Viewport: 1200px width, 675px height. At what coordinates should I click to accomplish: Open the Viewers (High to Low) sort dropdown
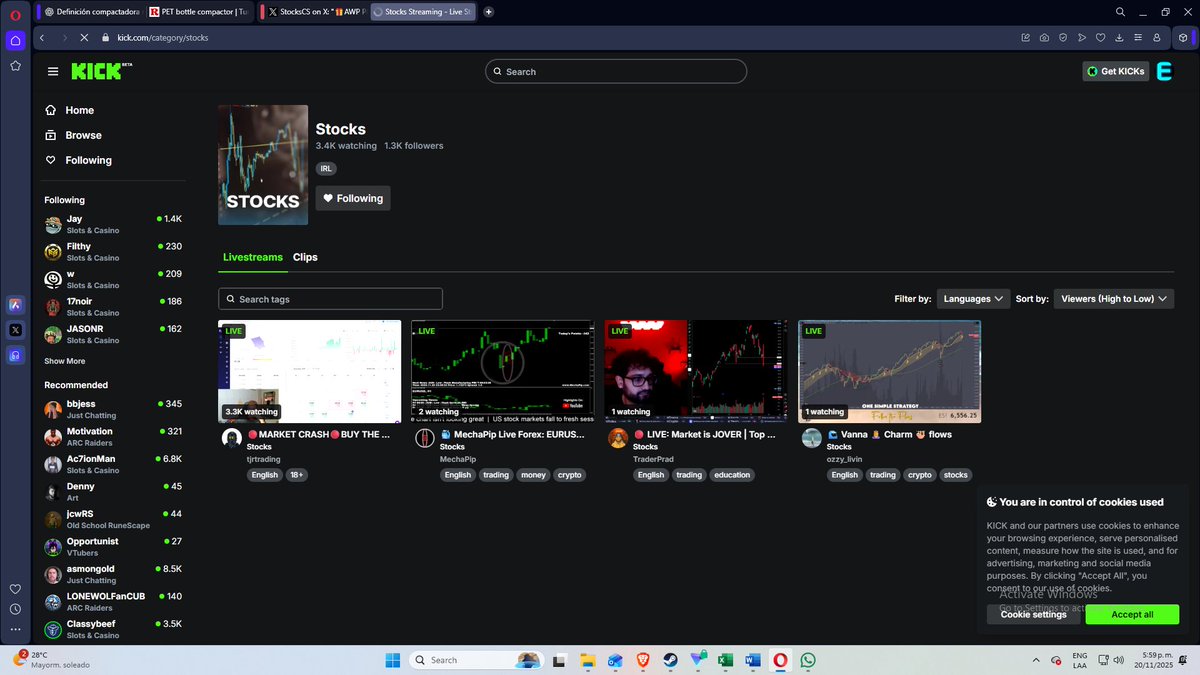tap(1113, 298)
